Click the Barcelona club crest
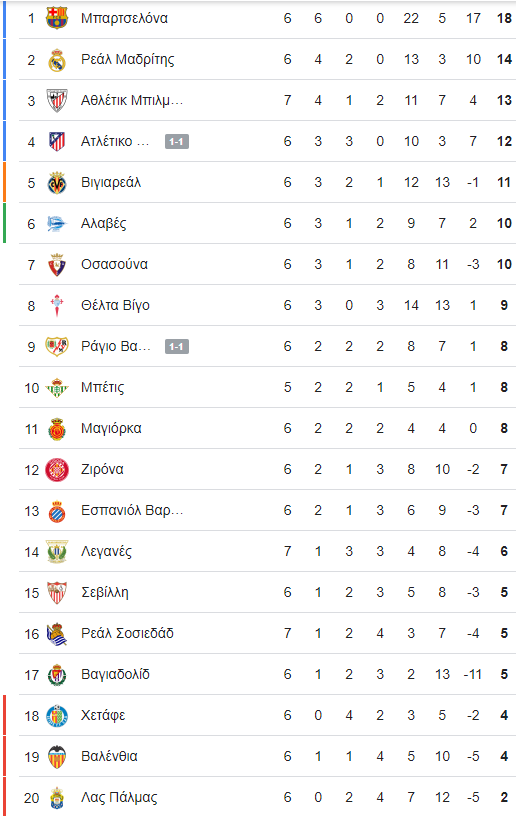Viewport: 516px width, 816px height. [x=57, y=18]
